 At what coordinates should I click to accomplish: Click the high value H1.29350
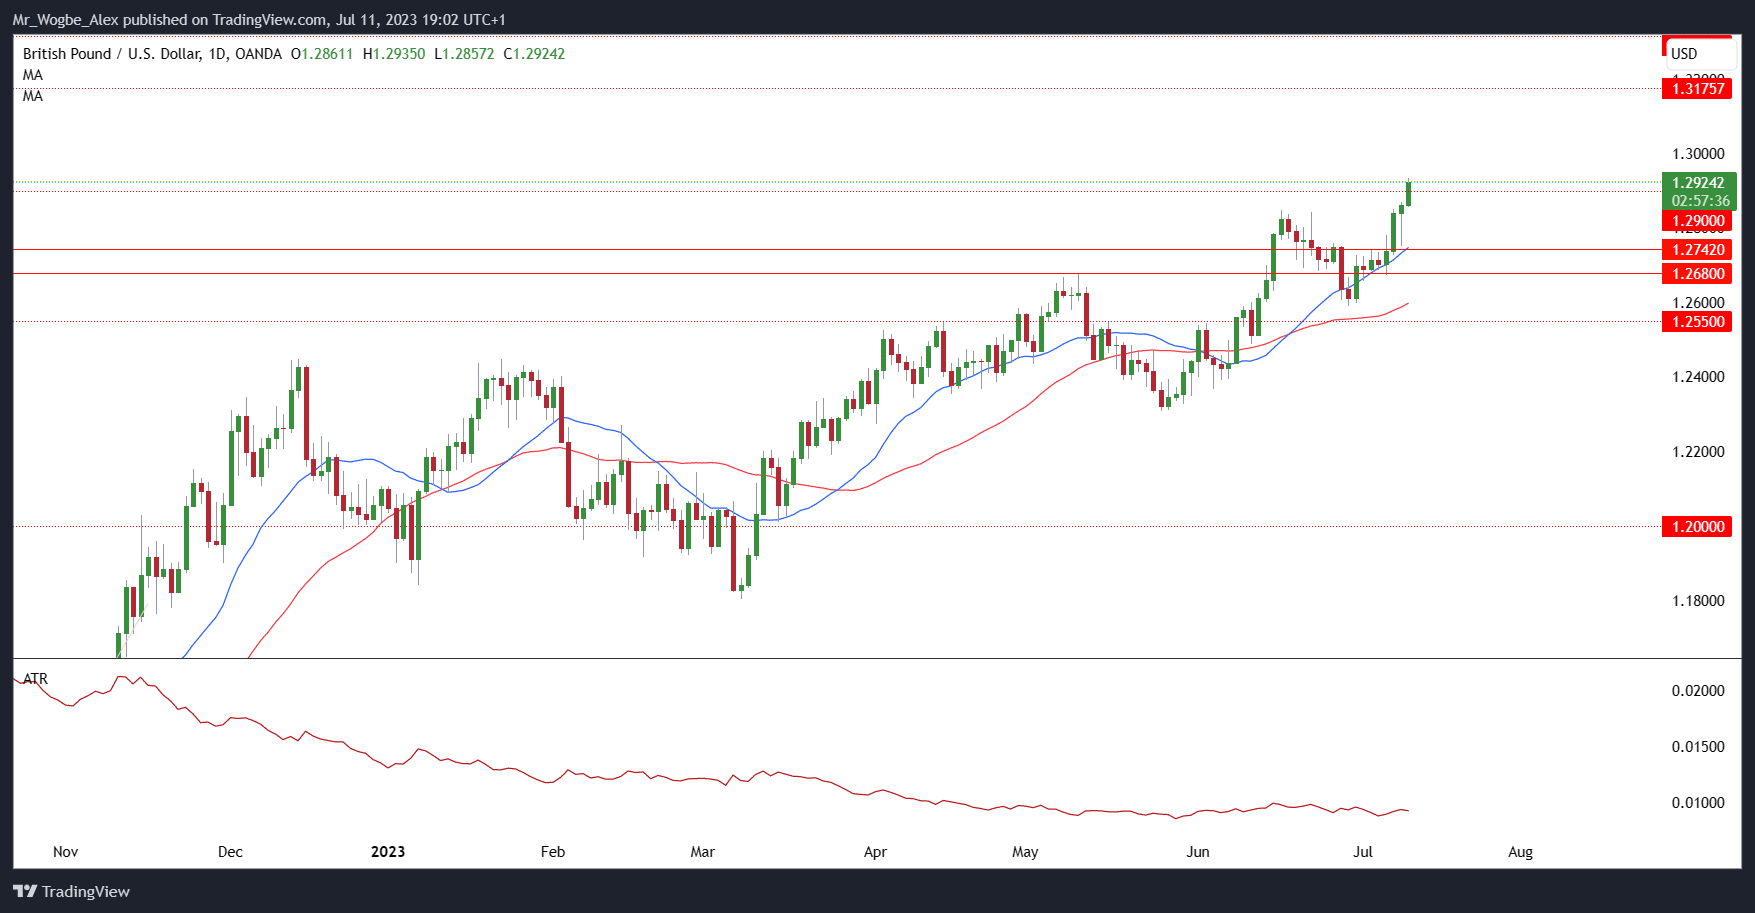[394, 54]
